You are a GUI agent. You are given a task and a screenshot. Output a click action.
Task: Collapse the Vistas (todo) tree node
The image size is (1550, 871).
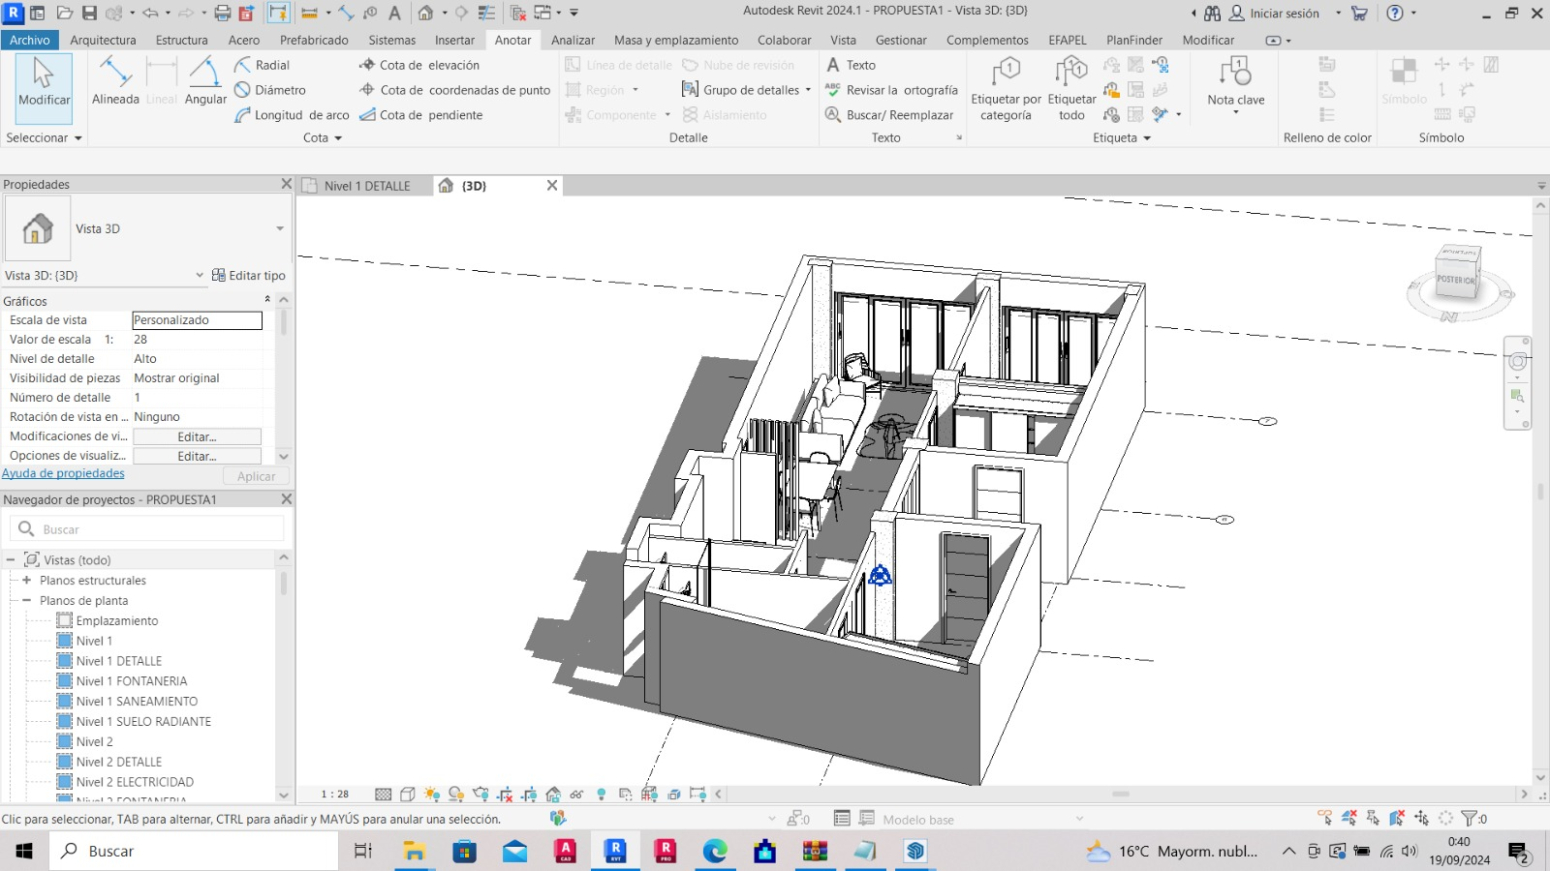click(11, 560)
